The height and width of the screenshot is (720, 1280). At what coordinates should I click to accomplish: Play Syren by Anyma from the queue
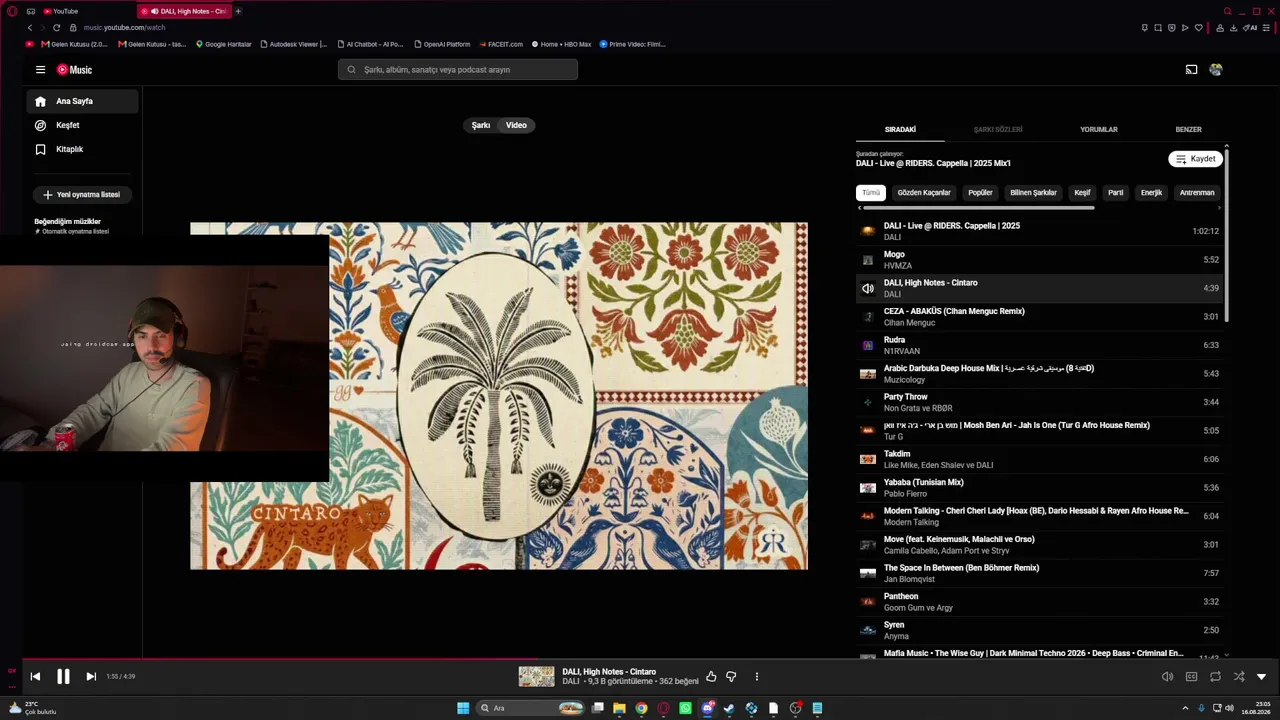point(1040,630)
